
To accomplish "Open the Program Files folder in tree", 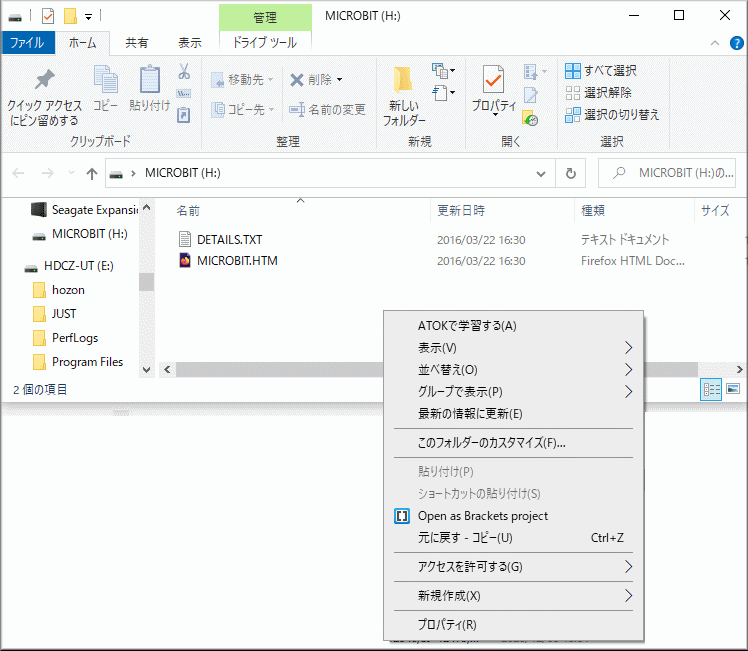I will coord(87,362).
